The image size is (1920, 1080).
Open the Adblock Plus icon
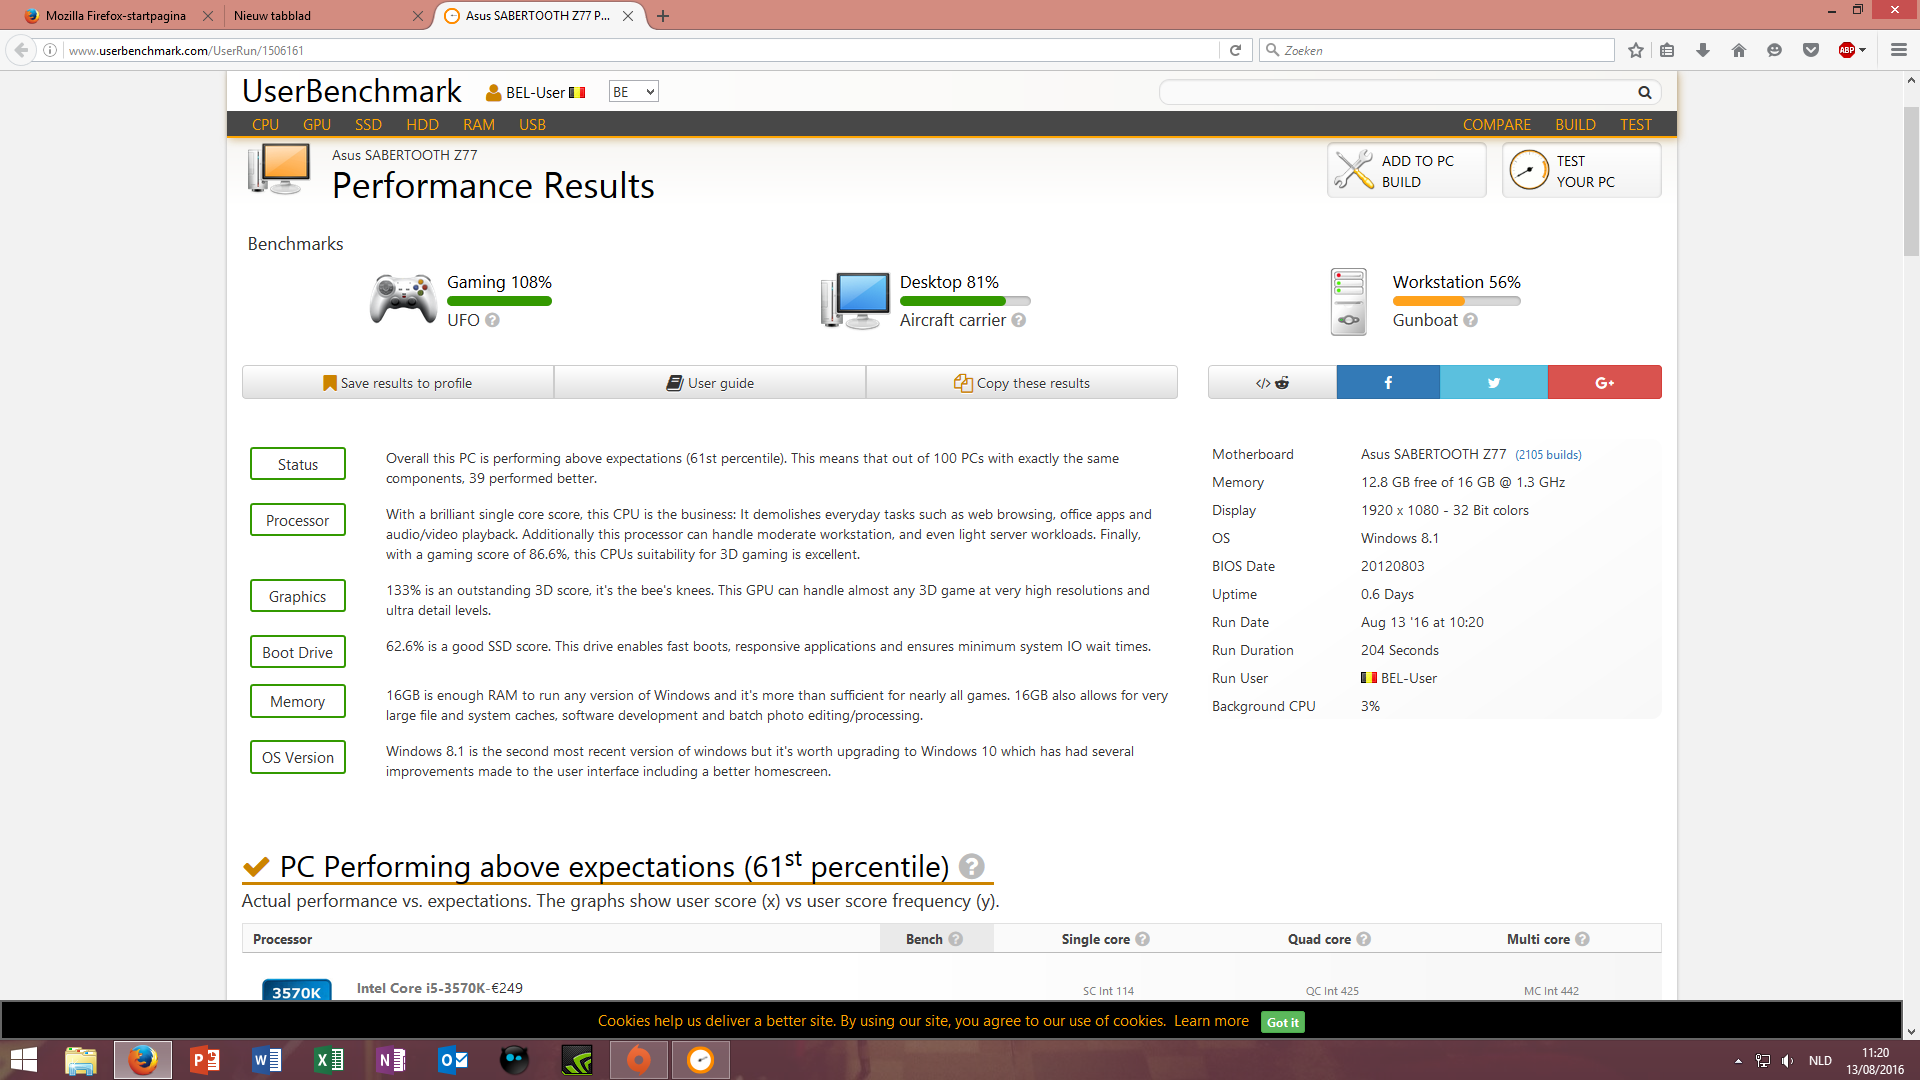pos(1847,50)
